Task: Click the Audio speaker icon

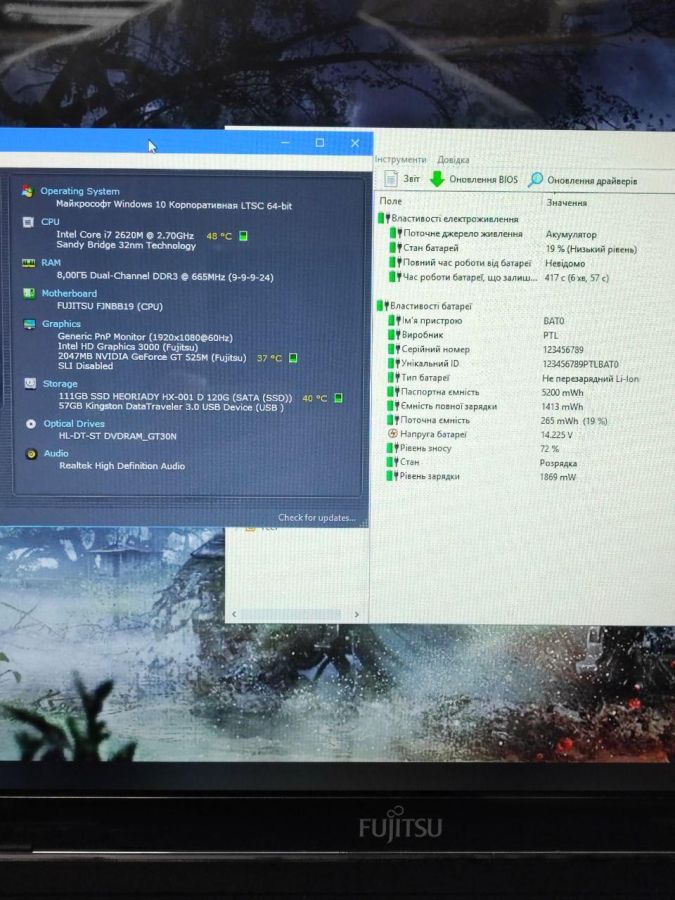Action: (32, 453)
